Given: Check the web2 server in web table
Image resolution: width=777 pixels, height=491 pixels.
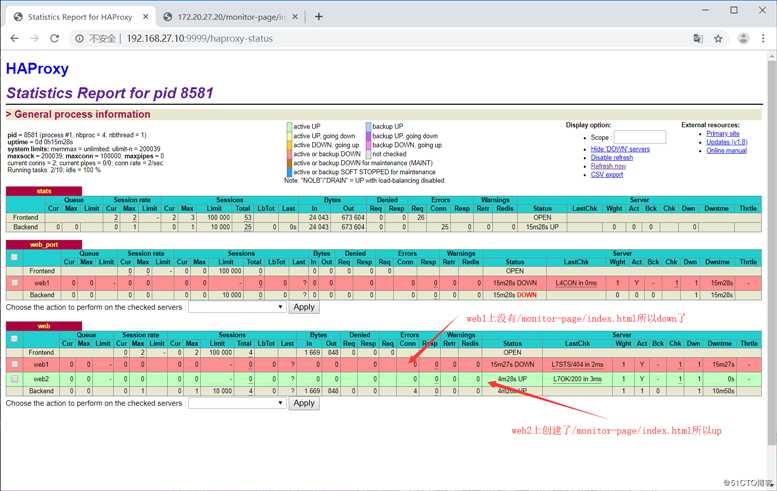Looking at the screenshot, I should (14, 379).
